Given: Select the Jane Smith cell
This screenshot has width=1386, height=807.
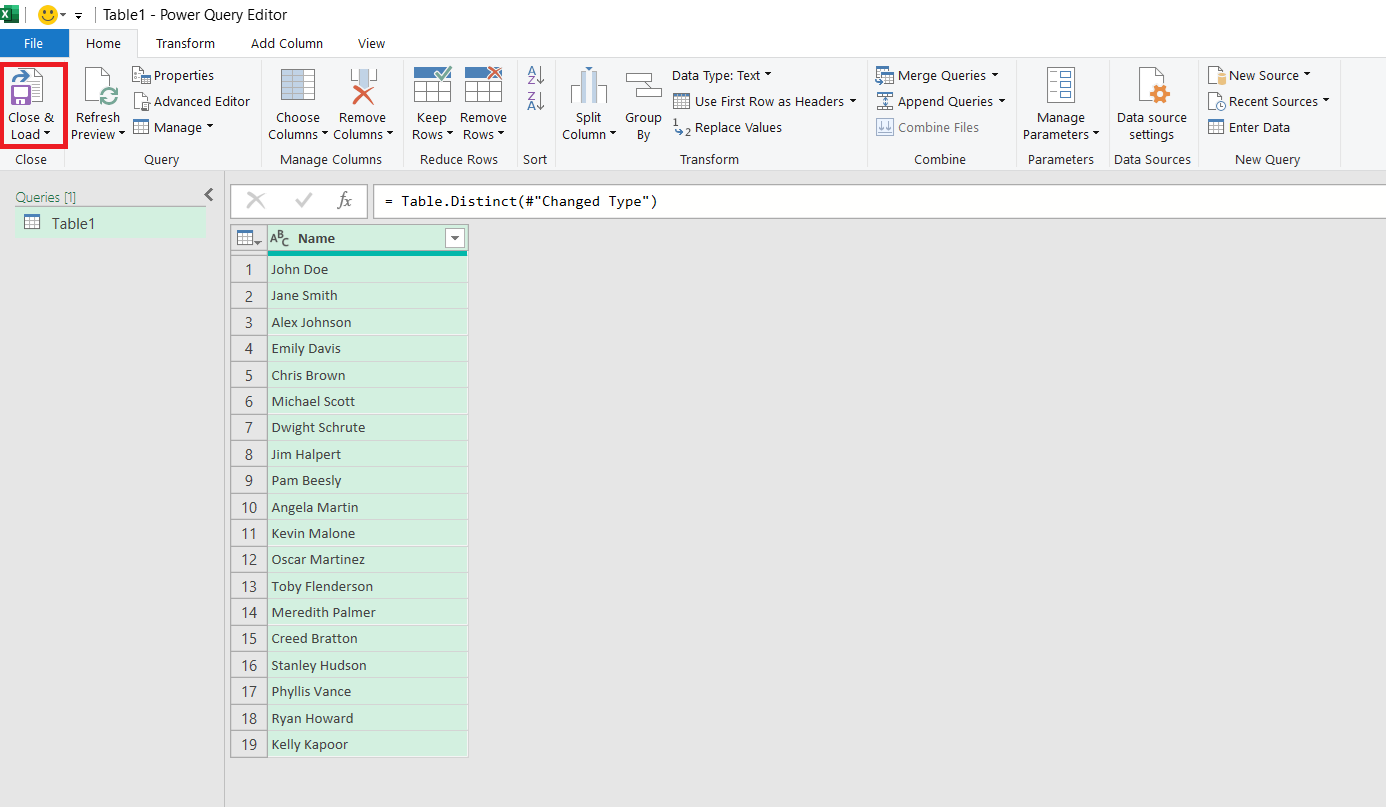Looking at the screenshot, I should pyautogui.click(x=367, y=295).
